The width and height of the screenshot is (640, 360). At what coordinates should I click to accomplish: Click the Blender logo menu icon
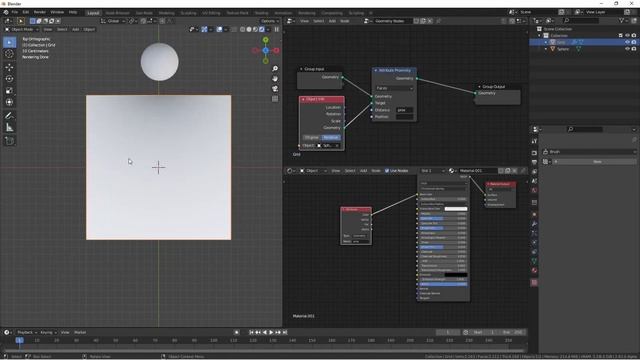[6, 12]
